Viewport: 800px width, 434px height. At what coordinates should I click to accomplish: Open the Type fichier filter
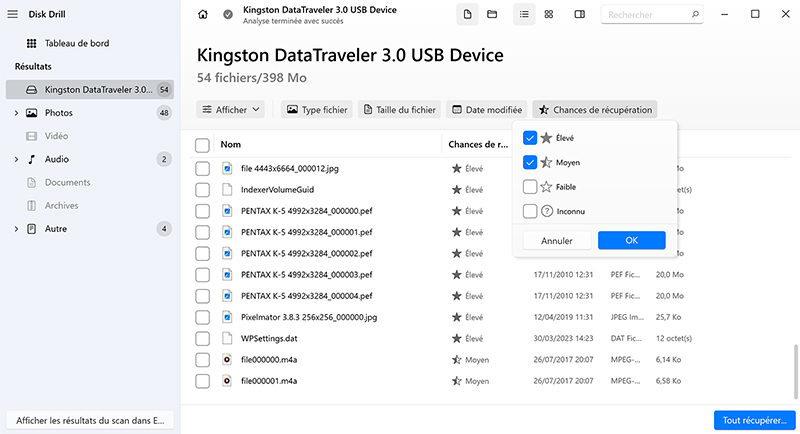318,110
